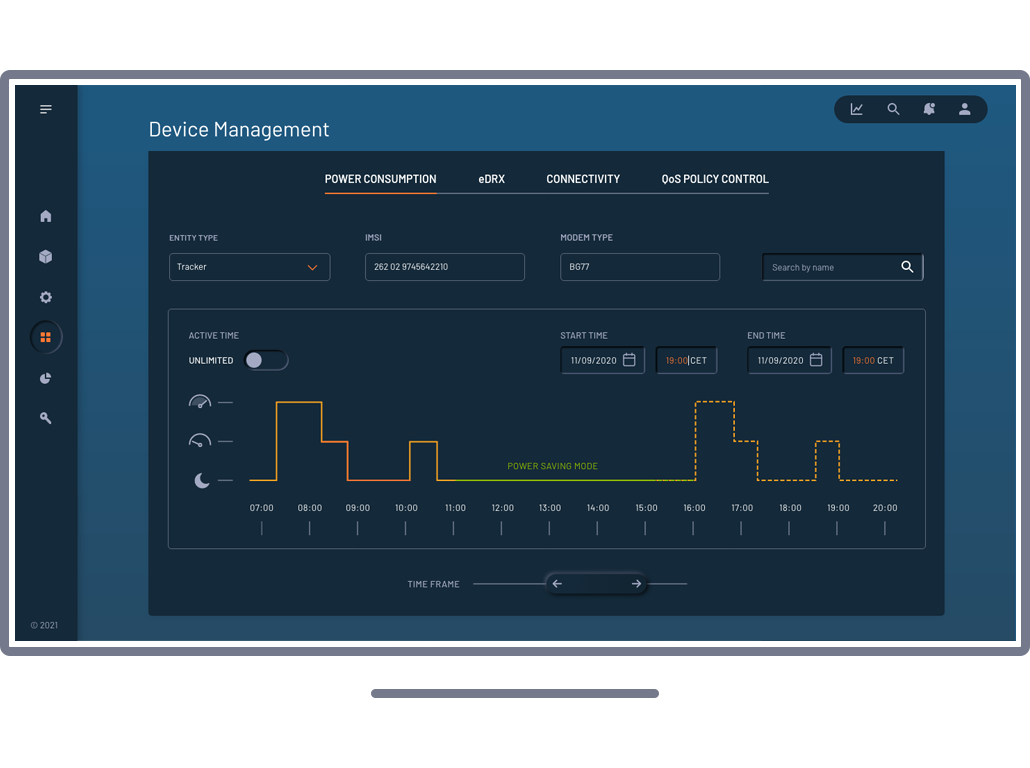Toggle the Unlimited active time switch
The height and width of the screenshot is (768, 1030).
[x=266, y=360]
